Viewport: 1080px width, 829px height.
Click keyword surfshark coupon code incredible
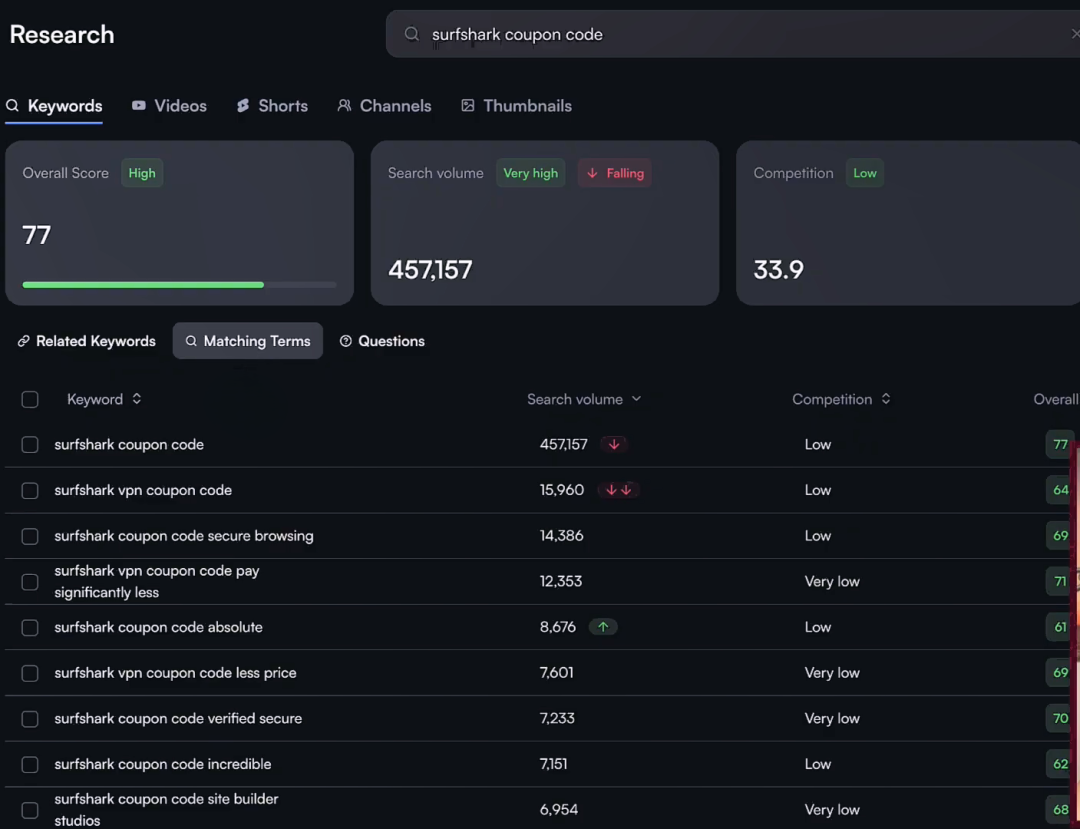click(x=163, y=764)
